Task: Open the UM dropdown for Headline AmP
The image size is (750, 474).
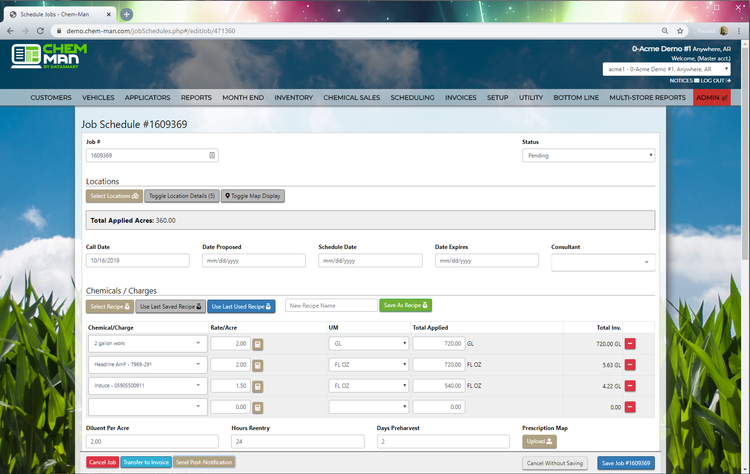Action: [368, 364]
